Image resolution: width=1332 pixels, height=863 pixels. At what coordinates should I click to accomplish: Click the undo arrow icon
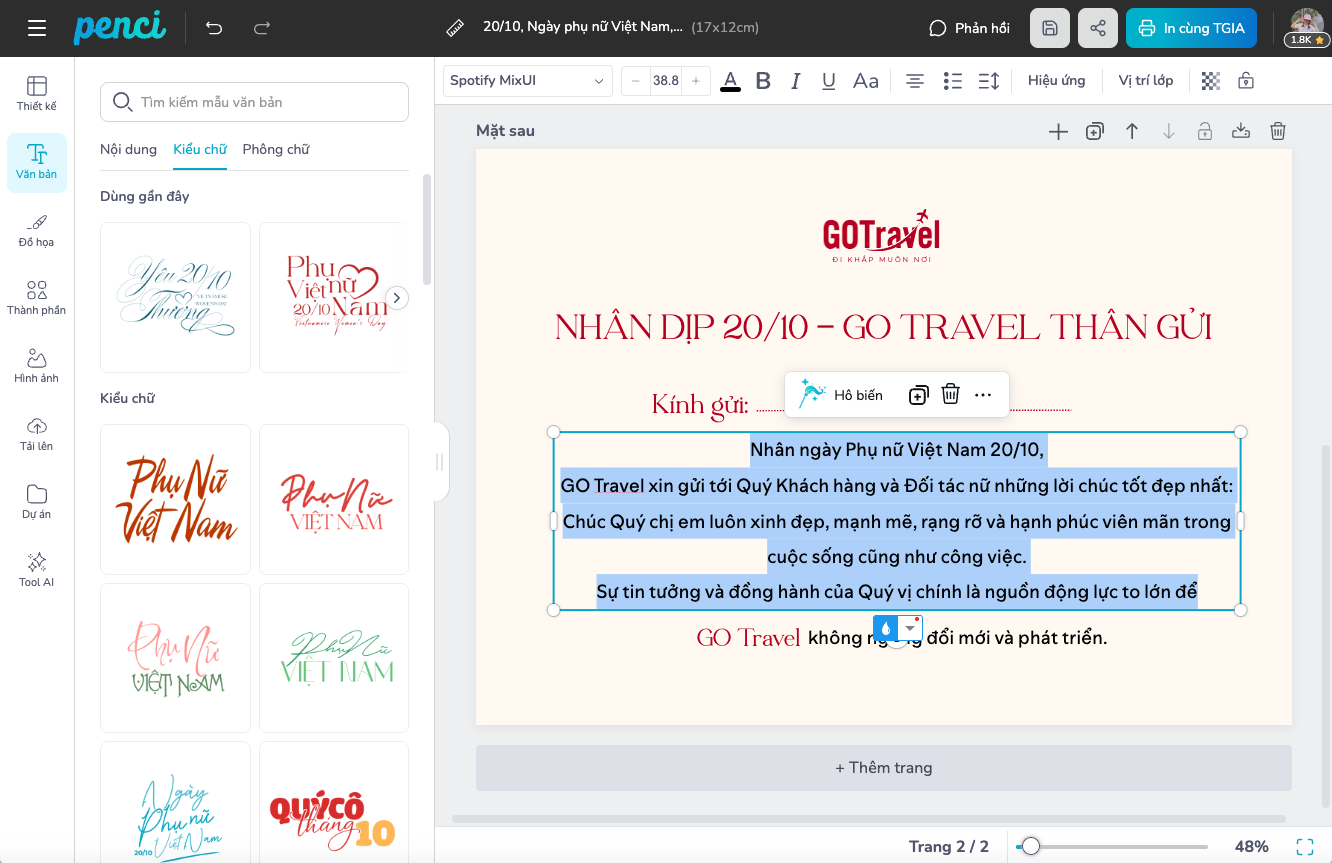[214, 28]
